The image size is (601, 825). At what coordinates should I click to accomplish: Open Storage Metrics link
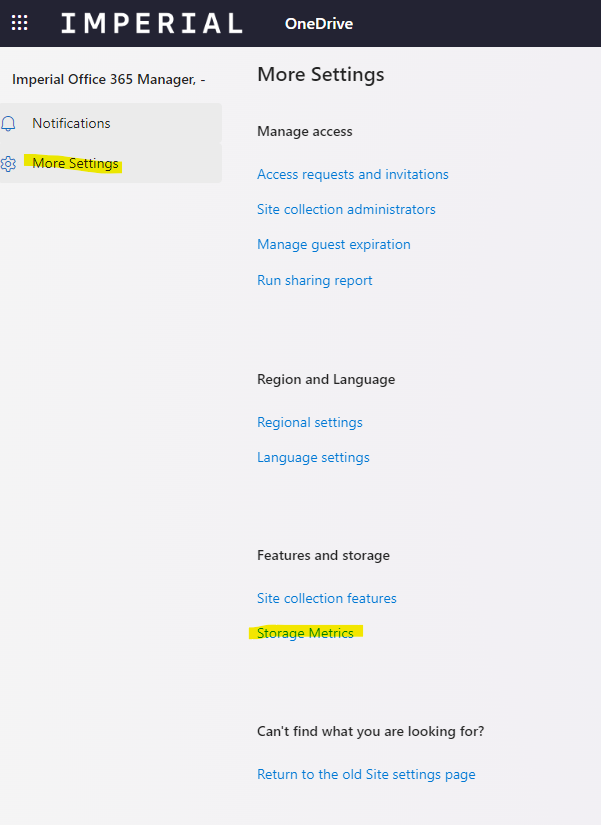pos(305,634)
